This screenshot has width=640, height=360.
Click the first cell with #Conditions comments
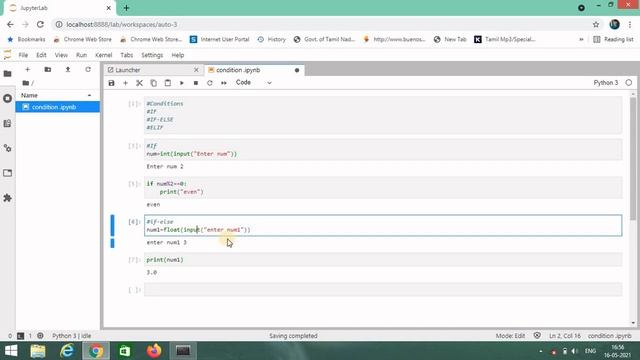(x=383, y=116)
